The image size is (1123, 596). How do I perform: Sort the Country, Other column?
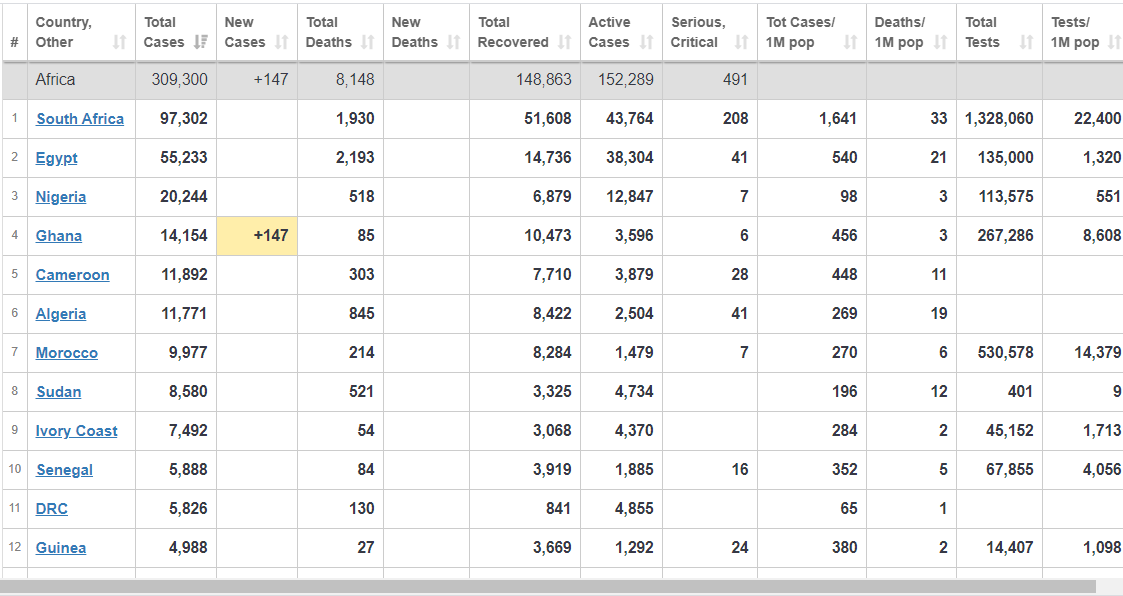tap(120, 42)
